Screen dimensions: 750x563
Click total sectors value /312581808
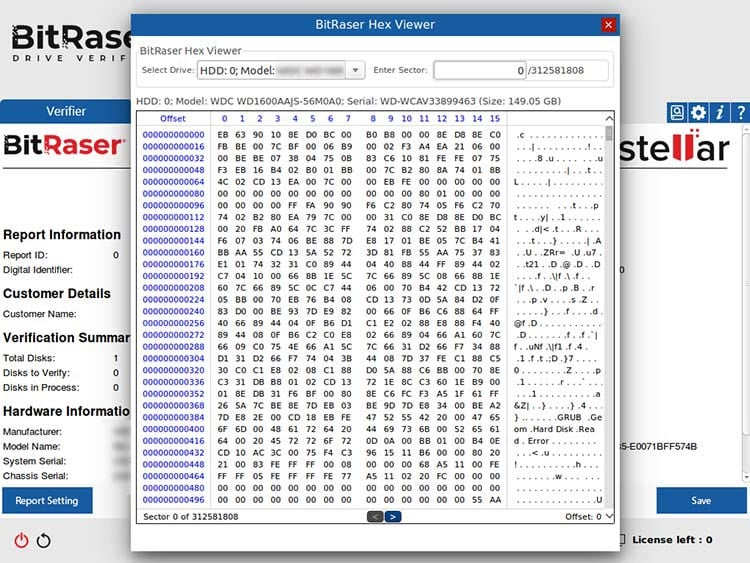(556, 70)
